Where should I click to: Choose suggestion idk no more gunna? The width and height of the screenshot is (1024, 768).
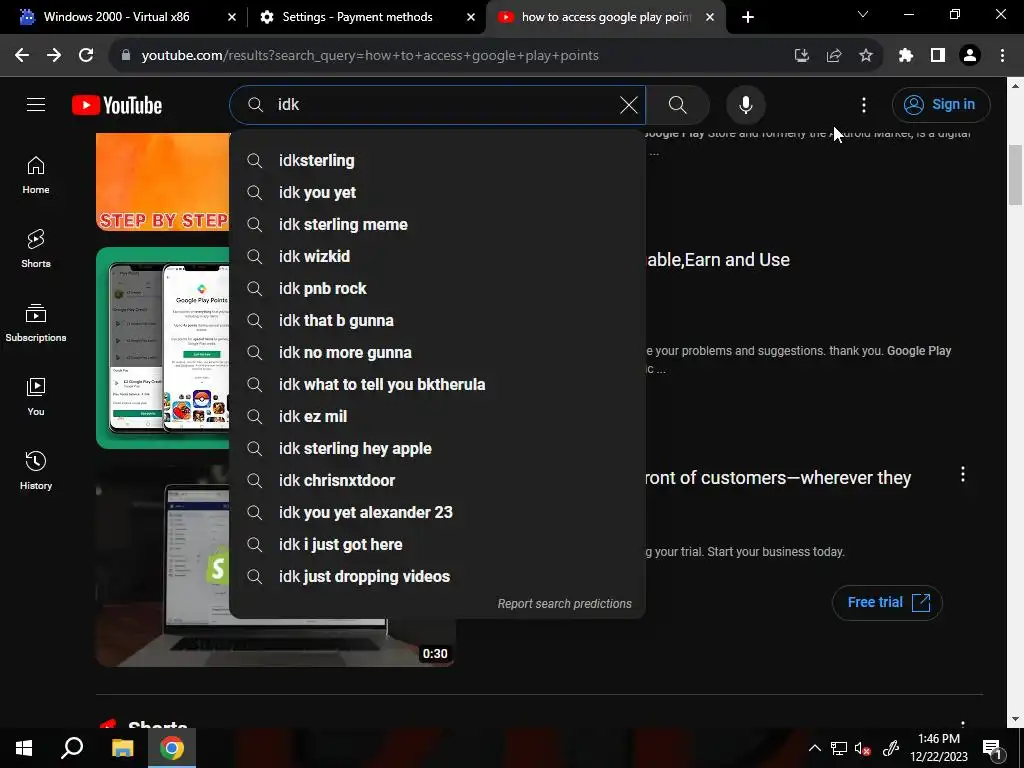pyautogui.click(x=438, y=353)
